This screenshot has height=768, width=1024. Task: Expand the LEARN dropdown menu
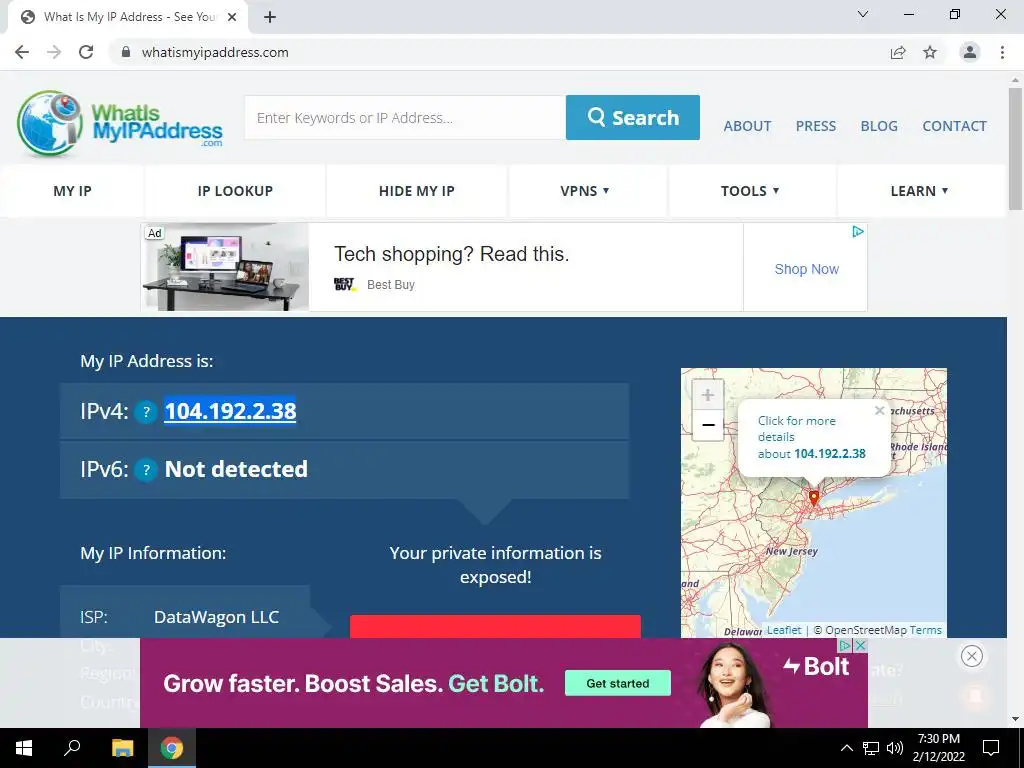[x=920, y=191]
